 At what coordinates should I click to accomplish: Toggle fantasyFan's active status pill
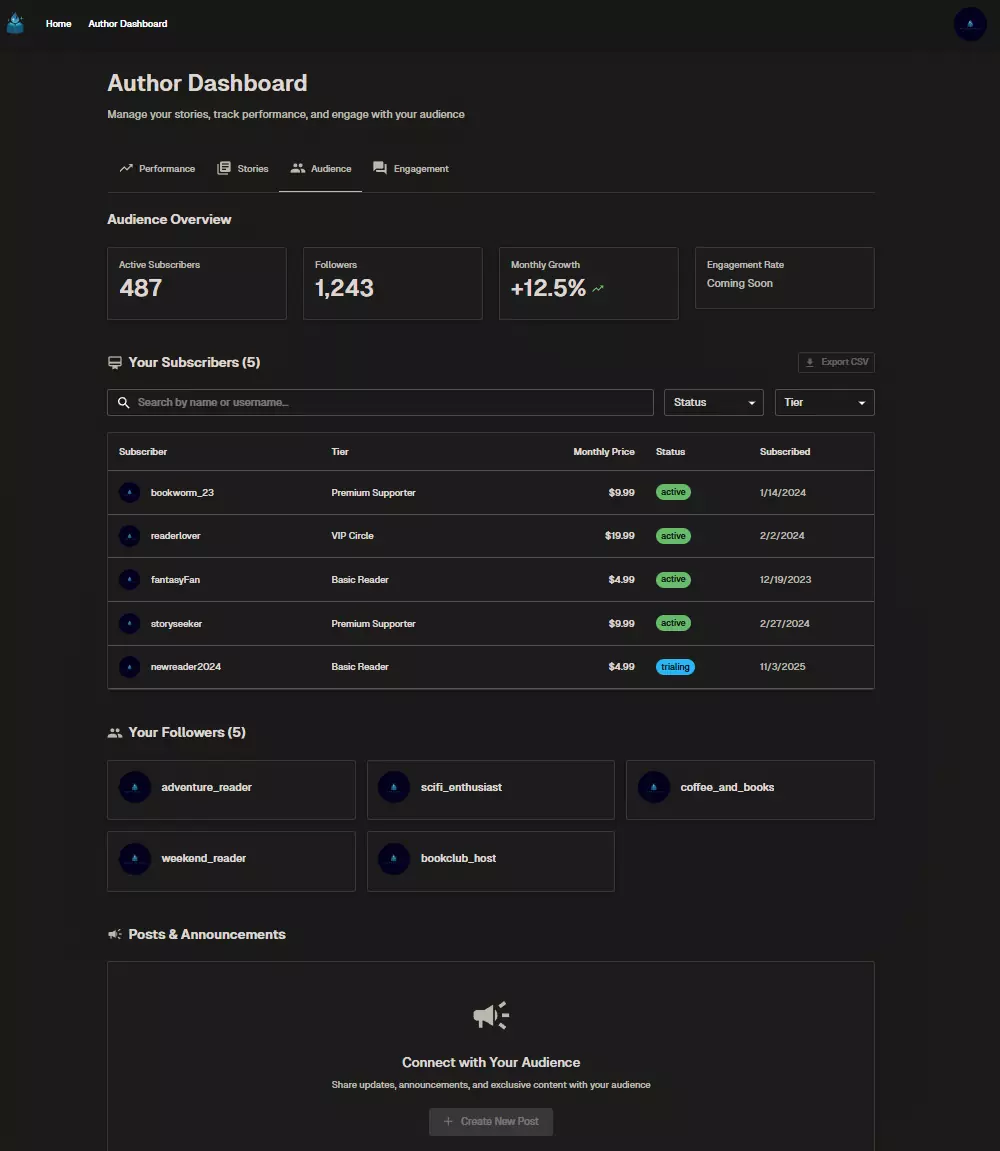point(673,579)
